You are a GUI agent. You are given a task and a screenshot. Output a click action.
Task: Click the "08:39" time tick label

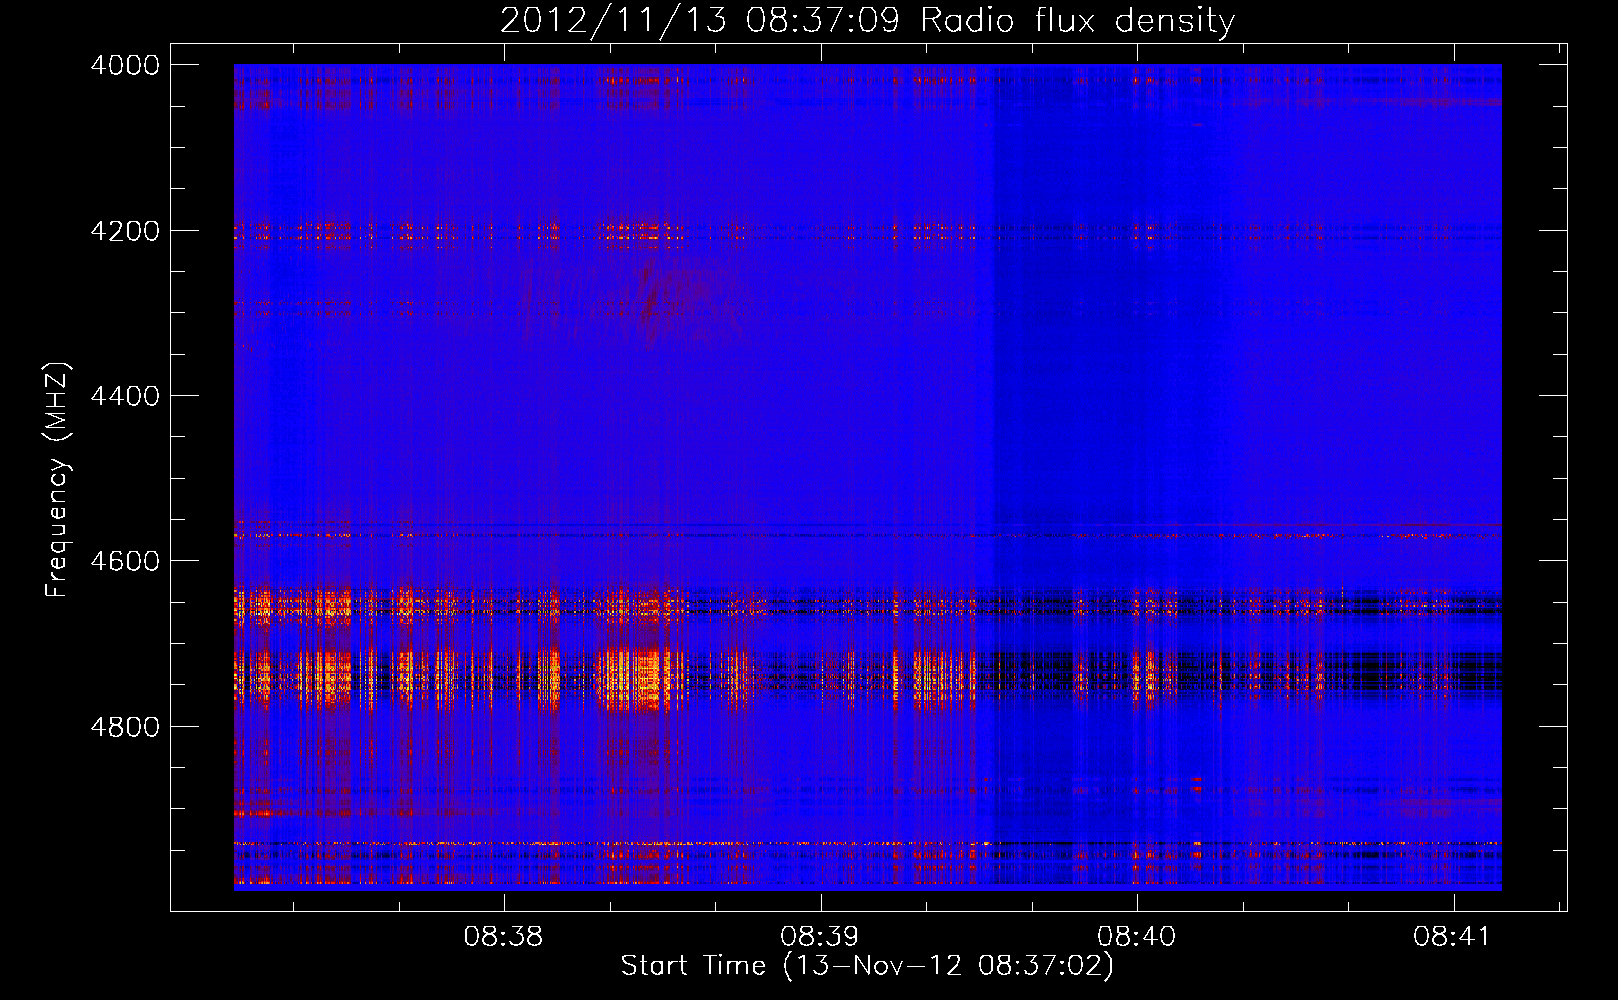(x=820, y=937)
